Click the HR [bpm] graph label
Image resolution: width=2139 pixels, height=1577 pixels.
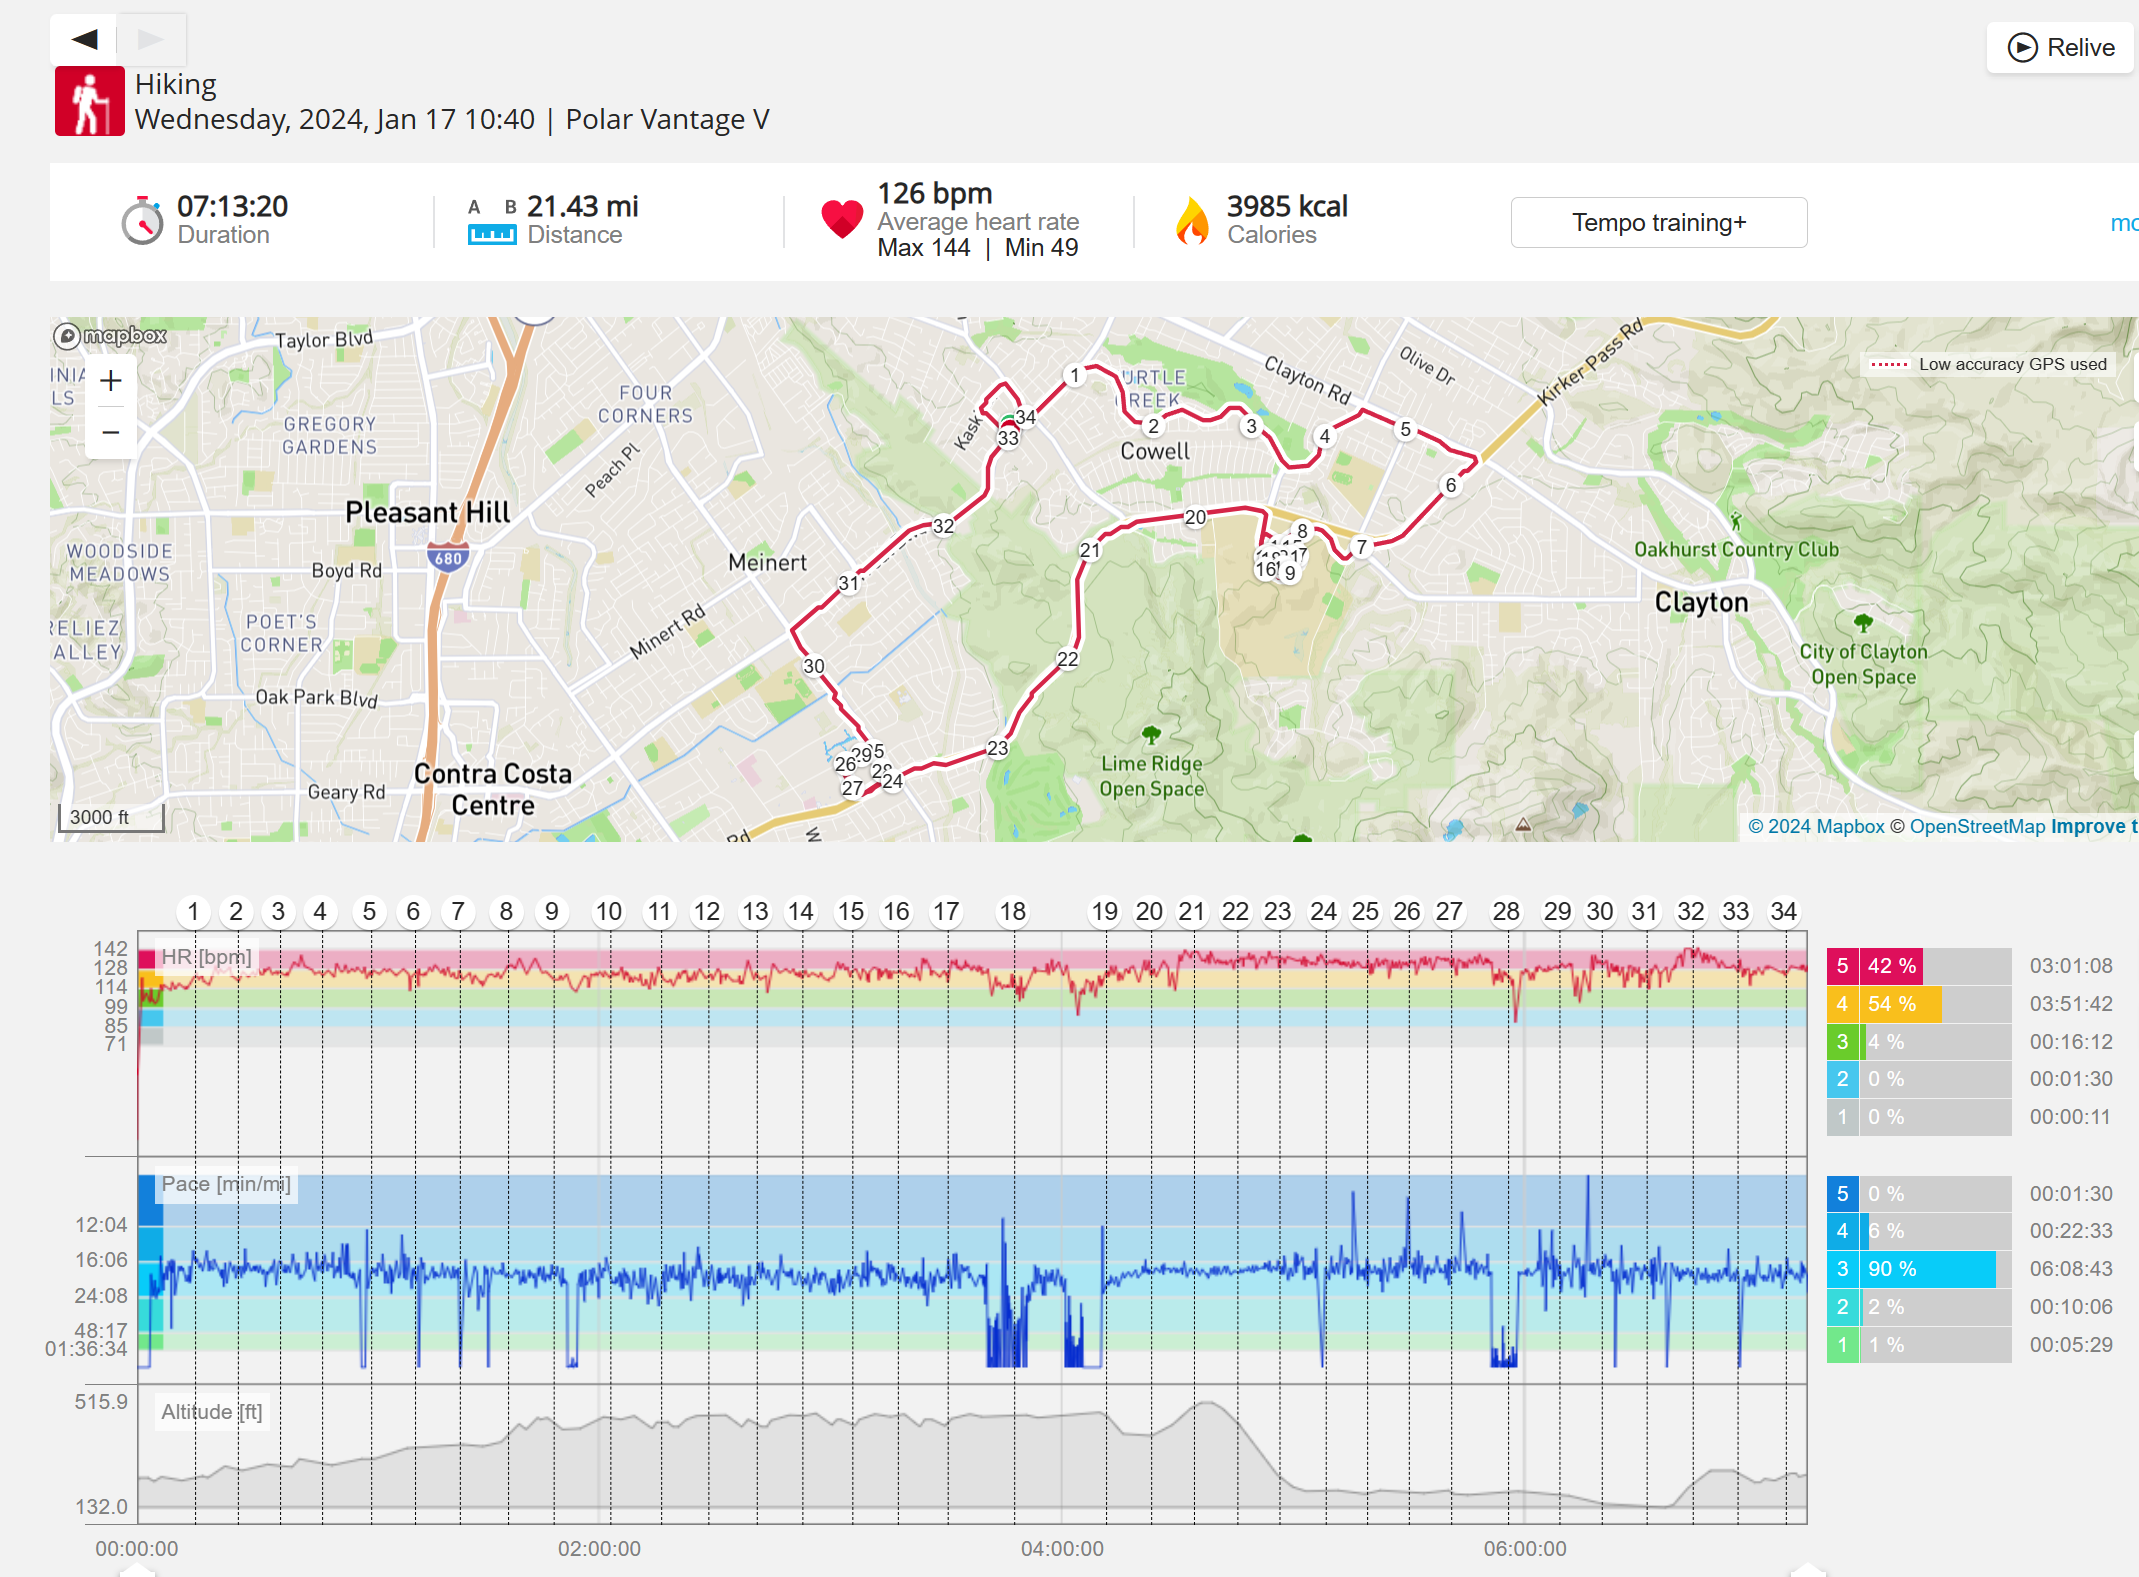[x=206, y=957]
